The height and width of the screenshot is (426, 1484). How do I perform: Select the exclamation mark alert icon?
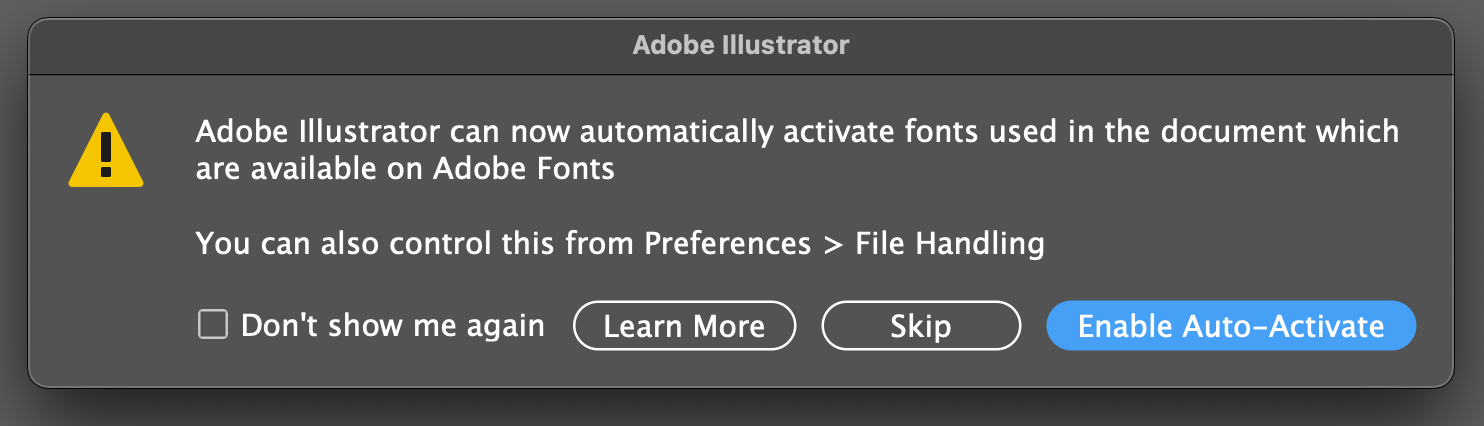click(x=106, y=150)
